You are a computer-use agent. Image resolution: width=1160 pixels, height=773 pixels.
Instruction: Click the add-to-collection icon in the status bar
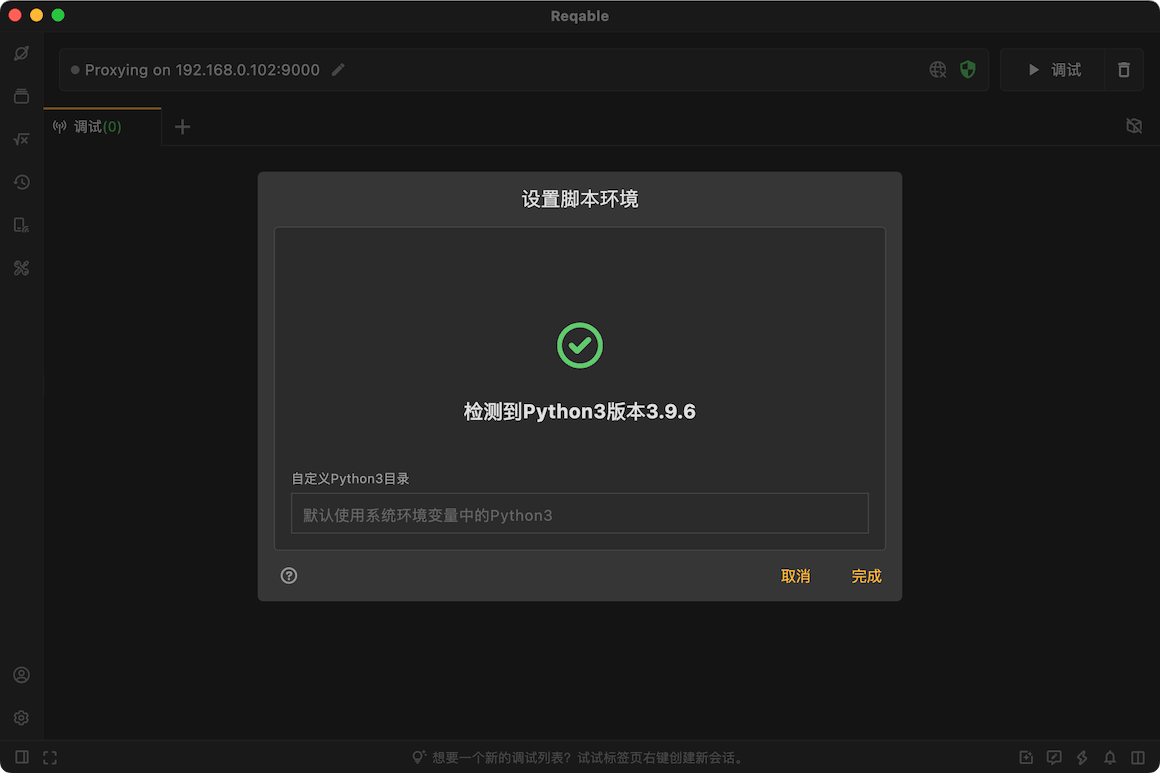tap(1025, 757)
